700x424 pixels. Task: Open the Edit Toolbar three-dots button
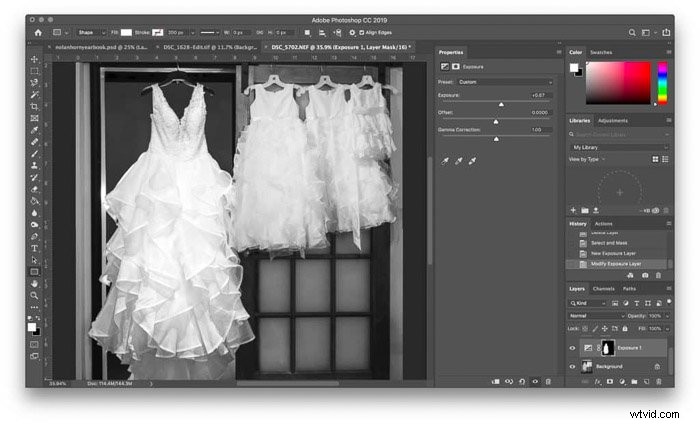[34, 308]
